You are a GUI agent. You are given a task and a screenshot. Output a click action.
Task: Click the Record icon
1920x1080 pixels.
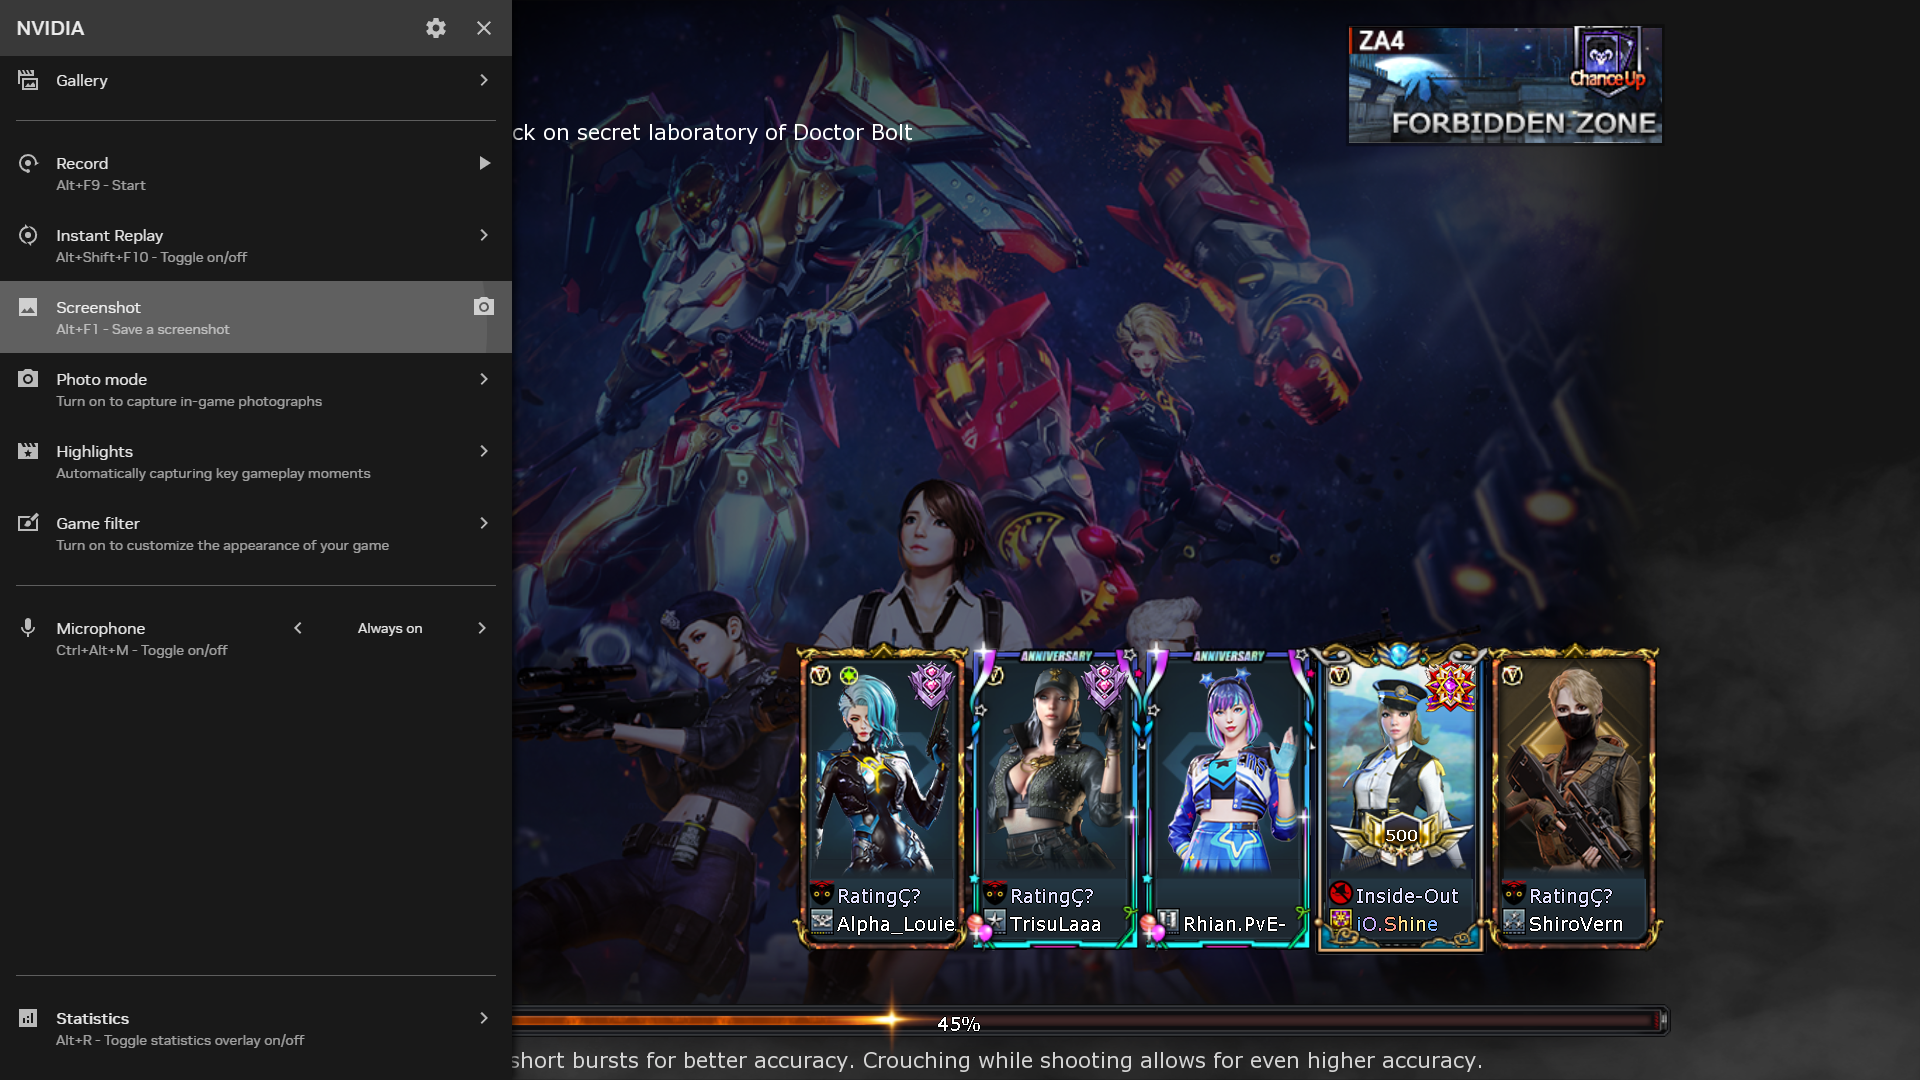28,163
